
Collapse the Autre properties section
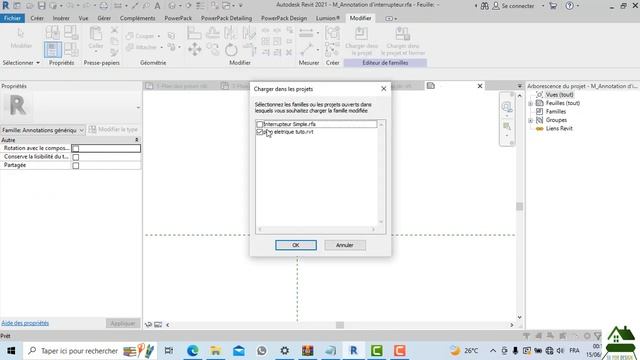(137, 140)
